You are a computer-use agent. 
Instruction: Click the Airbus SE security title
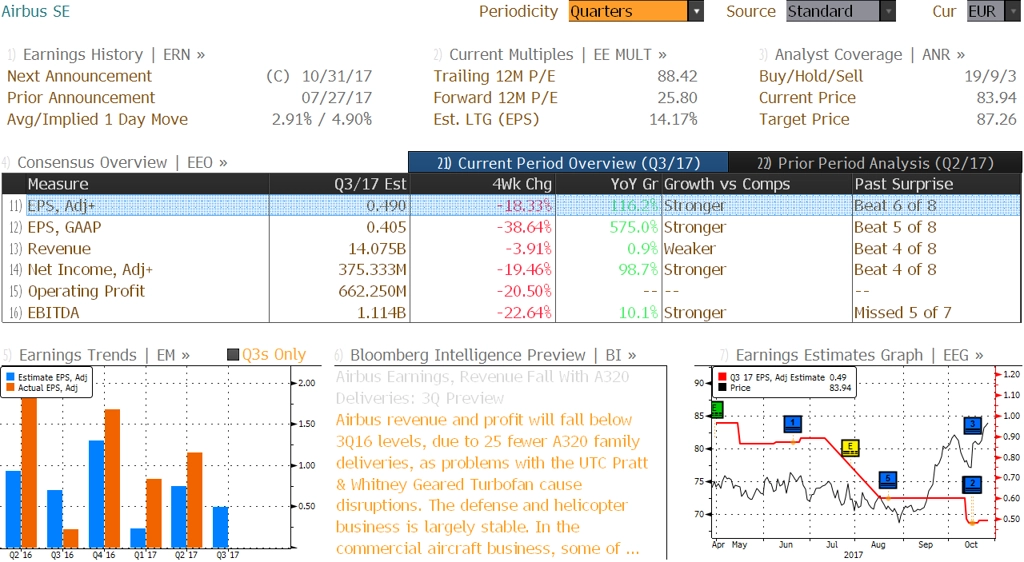[35, 11]
